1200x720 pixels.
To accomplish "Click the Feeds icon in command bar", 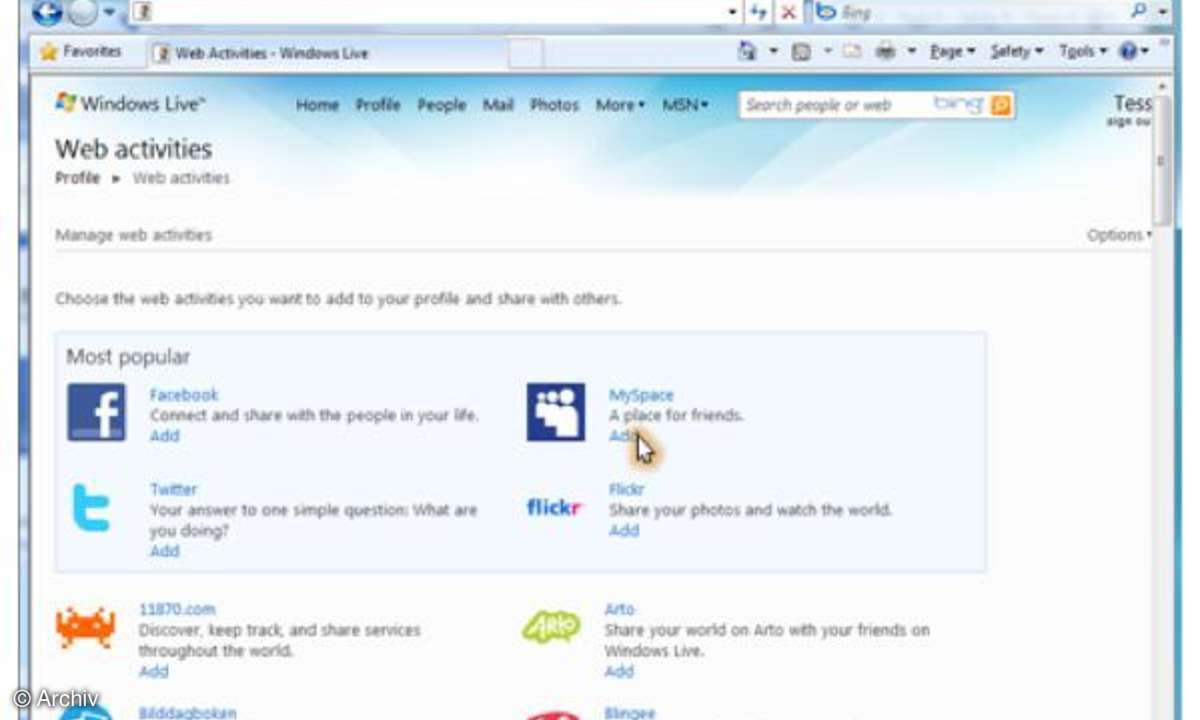I will [800, 52].
